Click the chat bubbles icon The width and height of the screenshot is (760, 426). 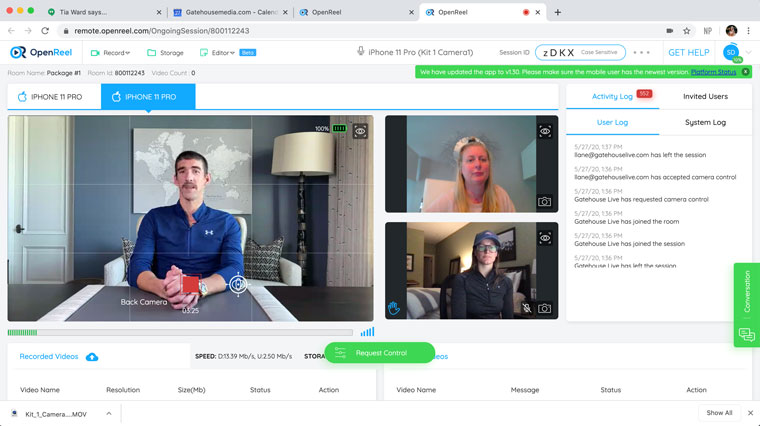746,334
